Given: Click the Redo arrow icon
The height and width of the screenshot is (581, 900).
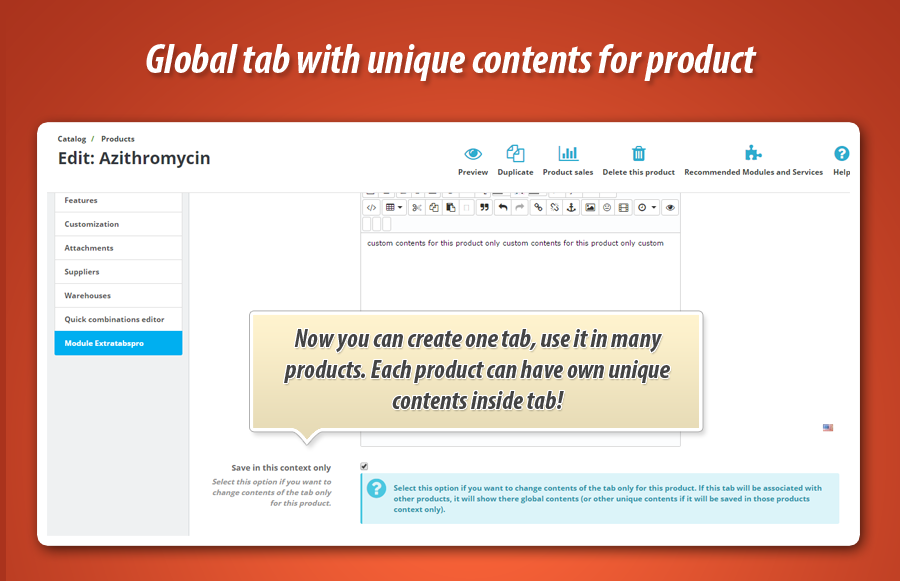Looking at the screenshot, I should 521,207.
